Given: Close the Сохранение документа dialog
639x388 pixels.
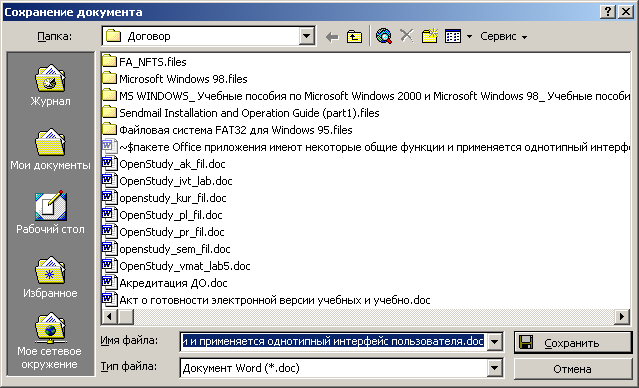Looking at the screenshot, I should (626, 11).
